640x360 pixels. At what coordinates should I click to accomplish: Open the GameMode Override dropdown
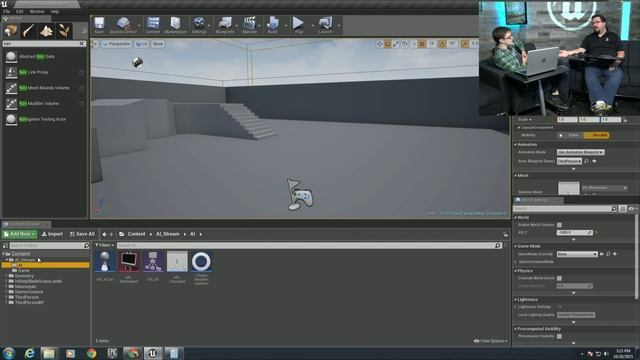577,254
